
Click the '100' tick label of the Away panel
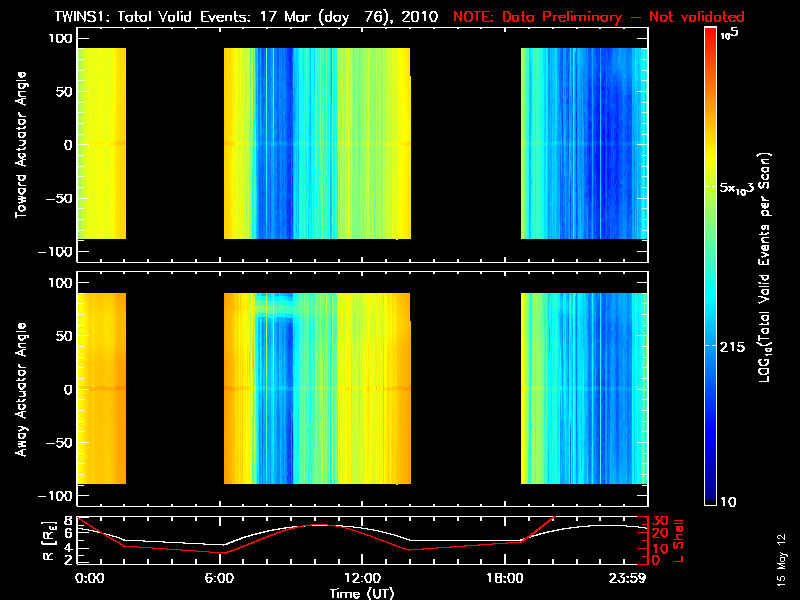click(60, 283)
